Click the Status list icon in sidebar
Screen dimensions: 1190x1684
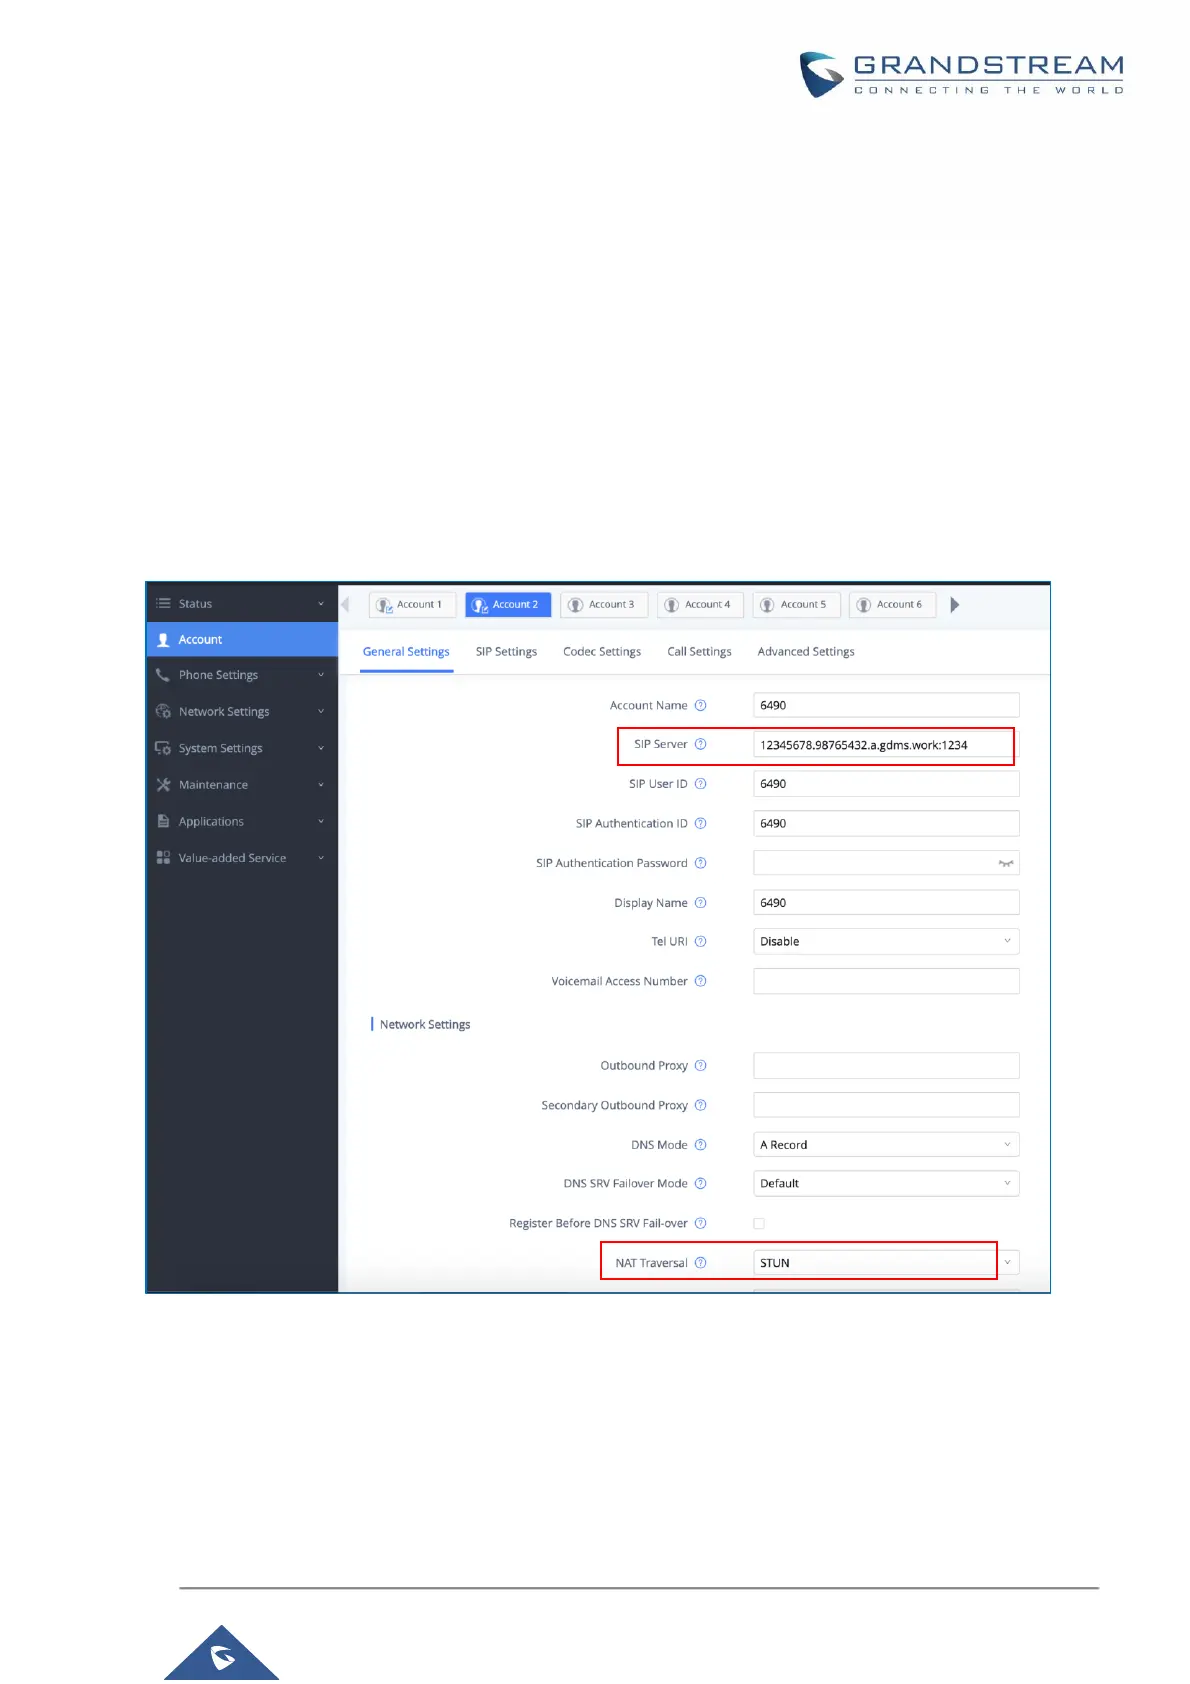[x=163, y=603]
